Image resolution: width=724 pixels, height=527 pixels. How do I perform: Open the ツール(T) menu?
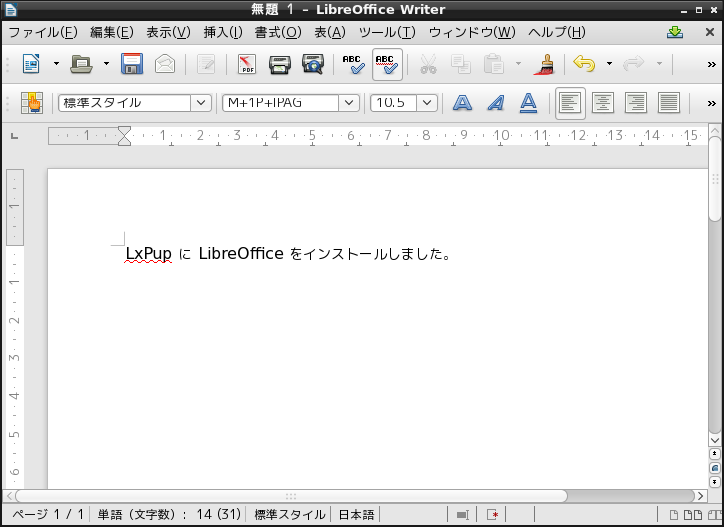click(x=387, y=32)
